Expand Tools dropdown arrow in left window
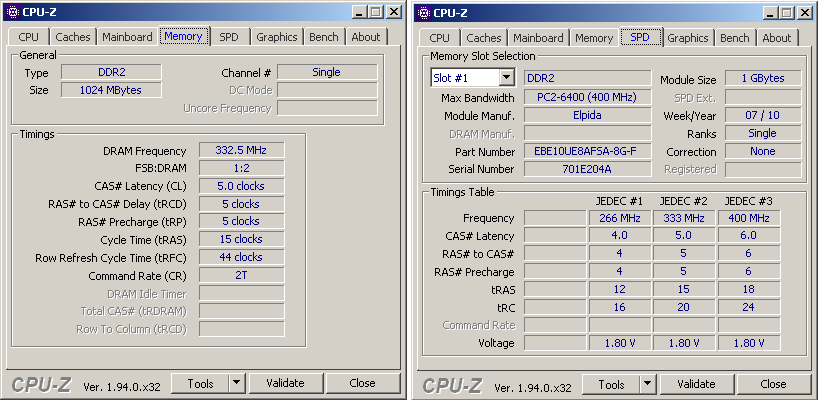 (x=237, y=384)
